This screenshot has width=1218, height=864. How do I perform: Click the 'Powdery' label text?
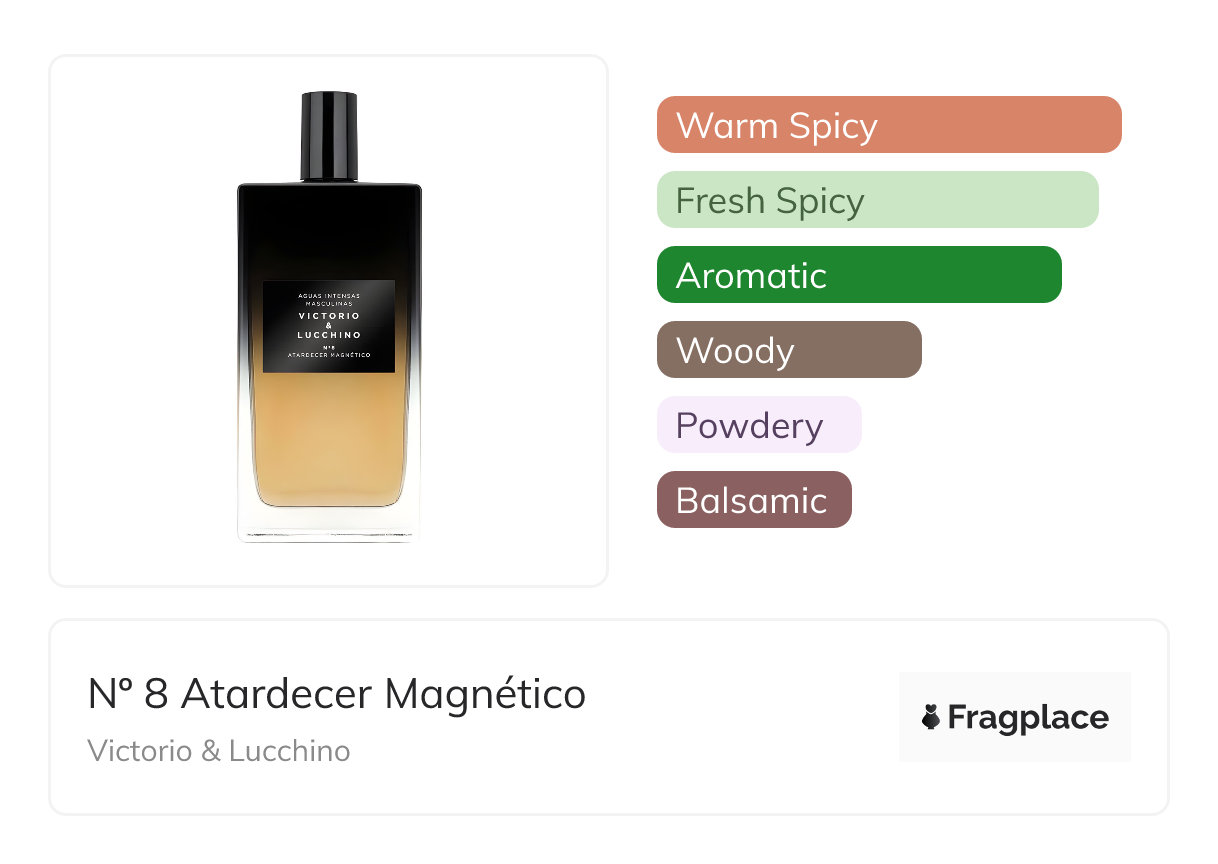(750, 427)
